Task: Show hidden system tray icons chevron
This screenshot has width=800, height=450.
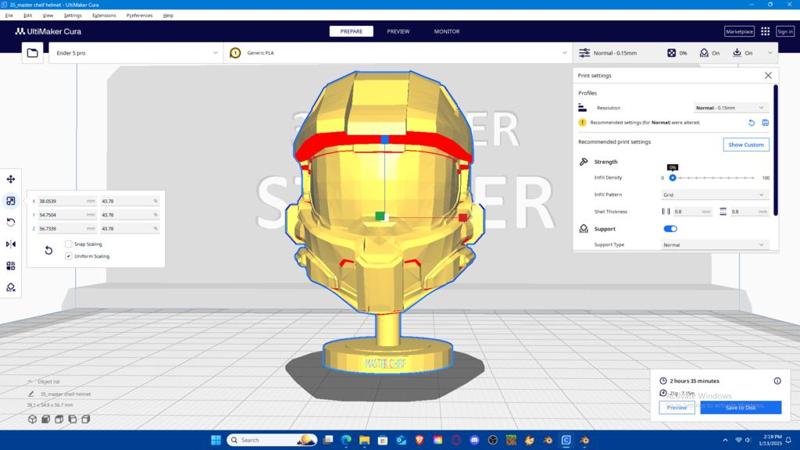Action: click(x=725, y=440)
